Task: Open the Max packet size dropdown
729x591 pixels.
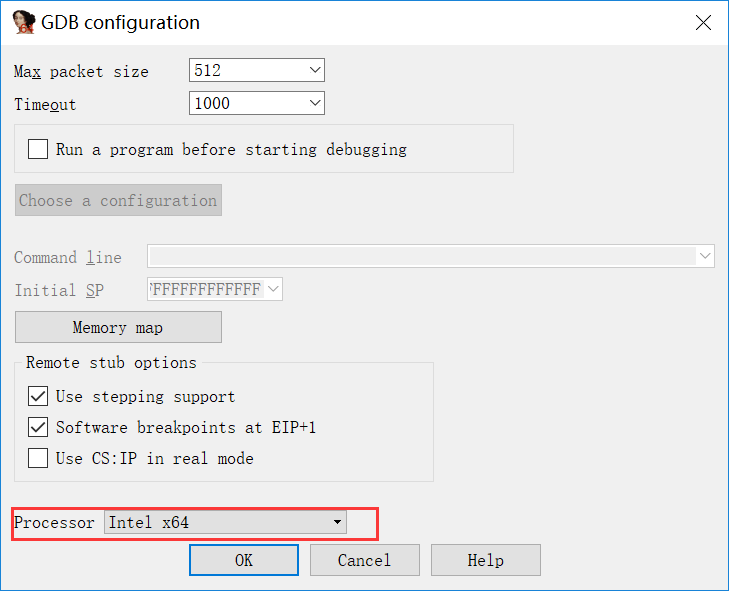Action: coord(315,70)
